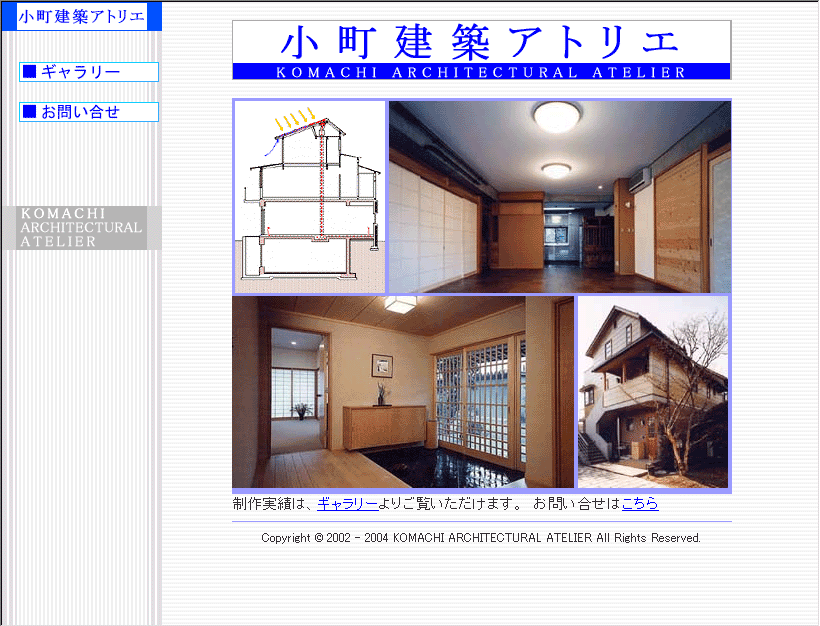Click the blue square icon beside ギャラリー
This screenshot has width=820, height=626.
[29, 72]
